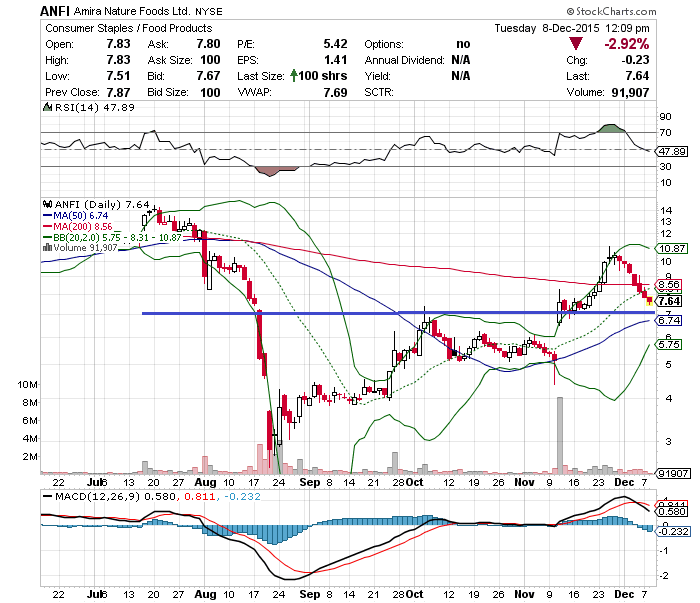
Task: Click the candlestick icon beside ANFI (Daily)
Action: [47, 204]
